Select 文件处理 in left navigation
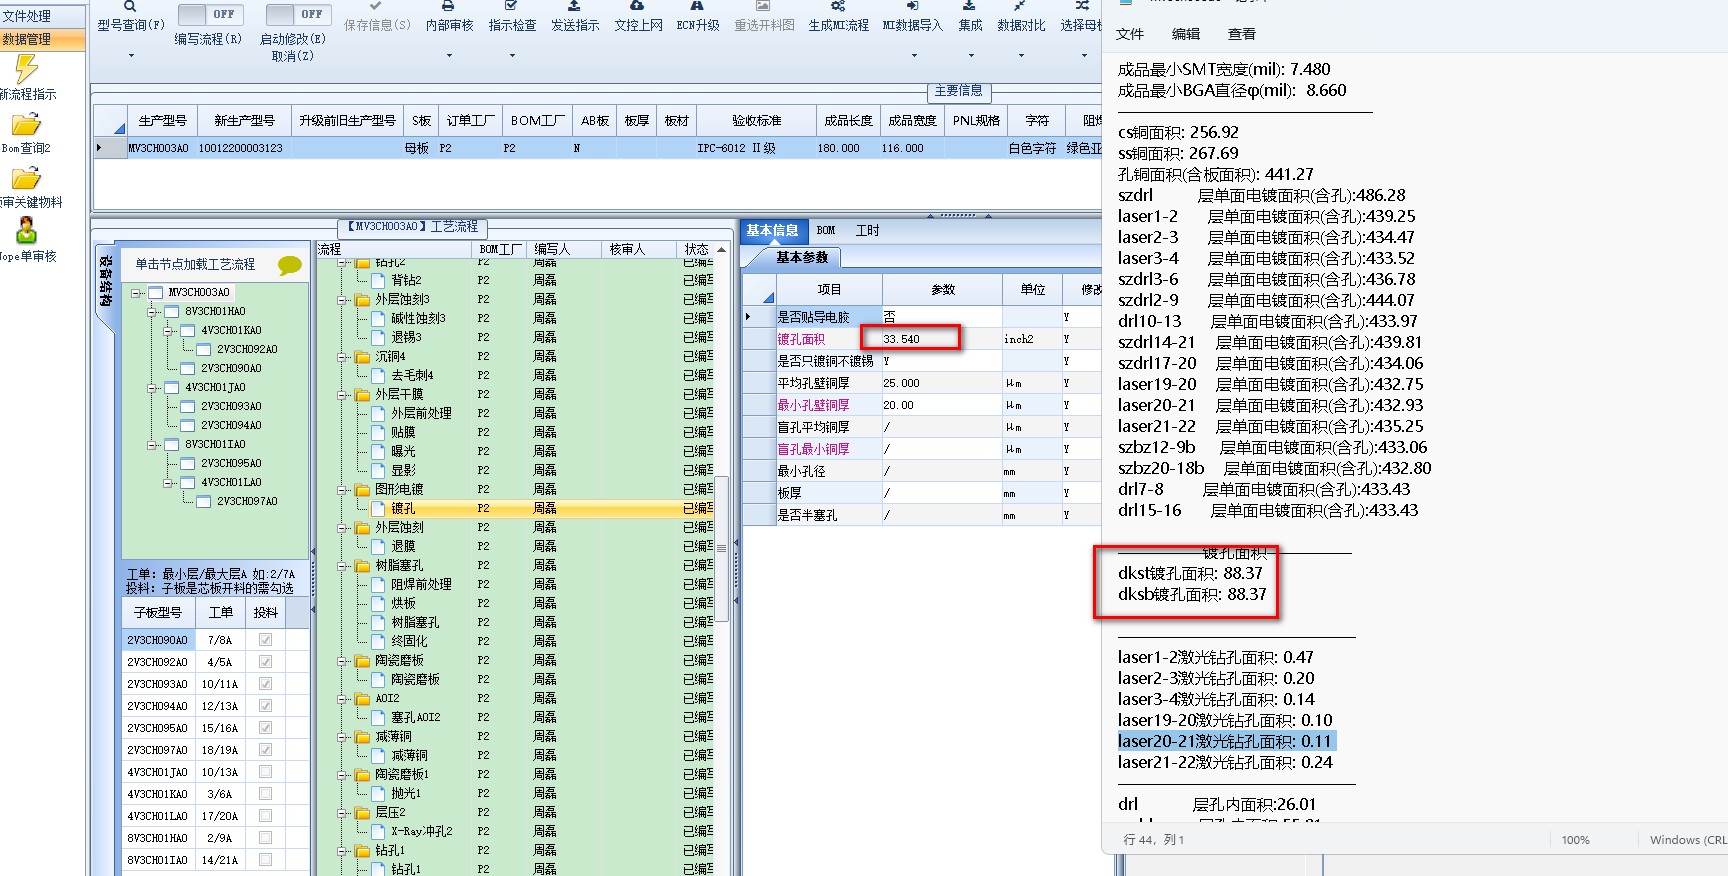Screen dimensions: 1728x876 pyautogui.click(x=42, y=16)
